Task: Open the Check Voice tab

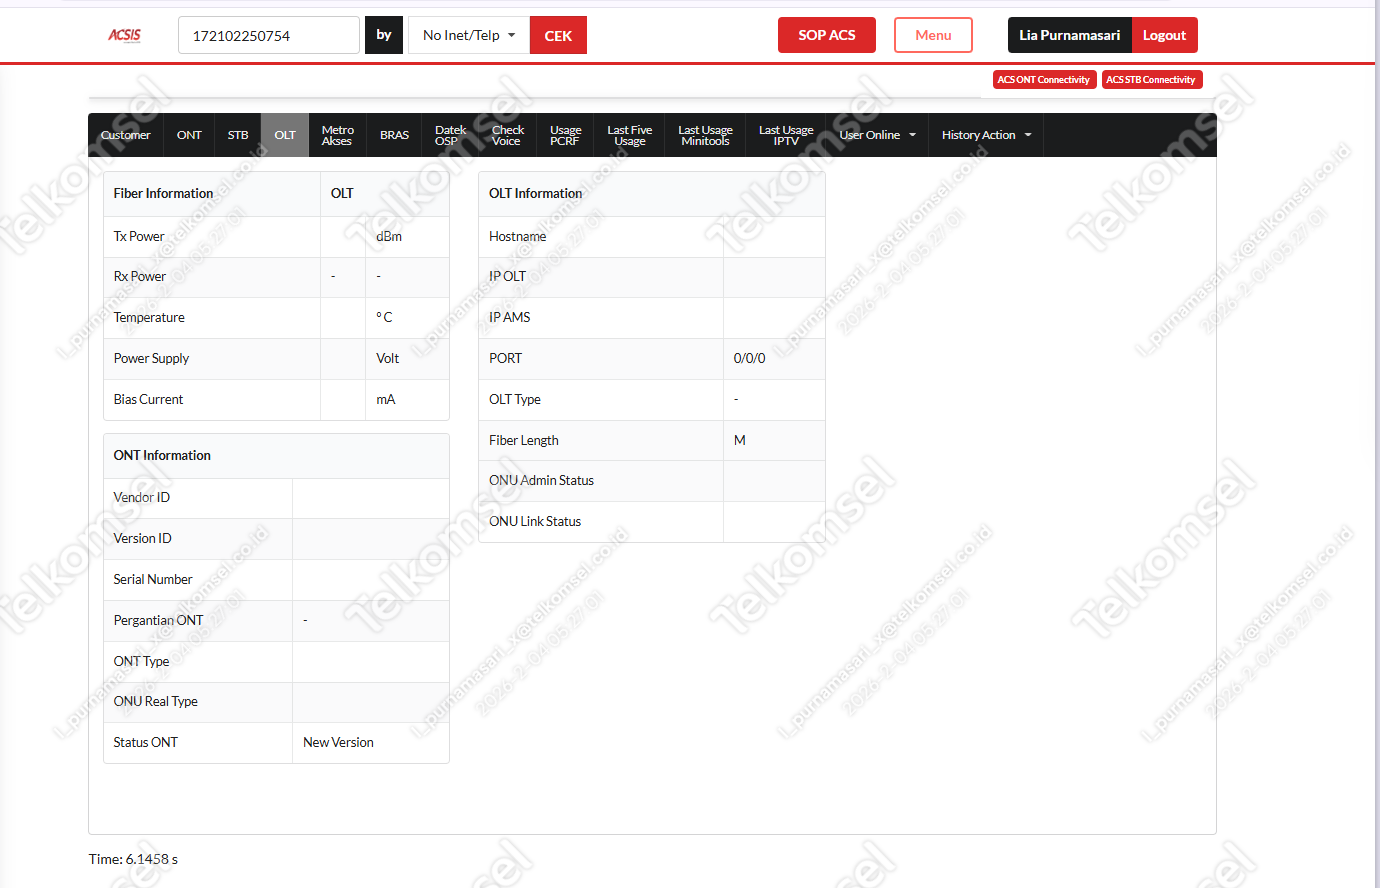Action: [508, 135]
